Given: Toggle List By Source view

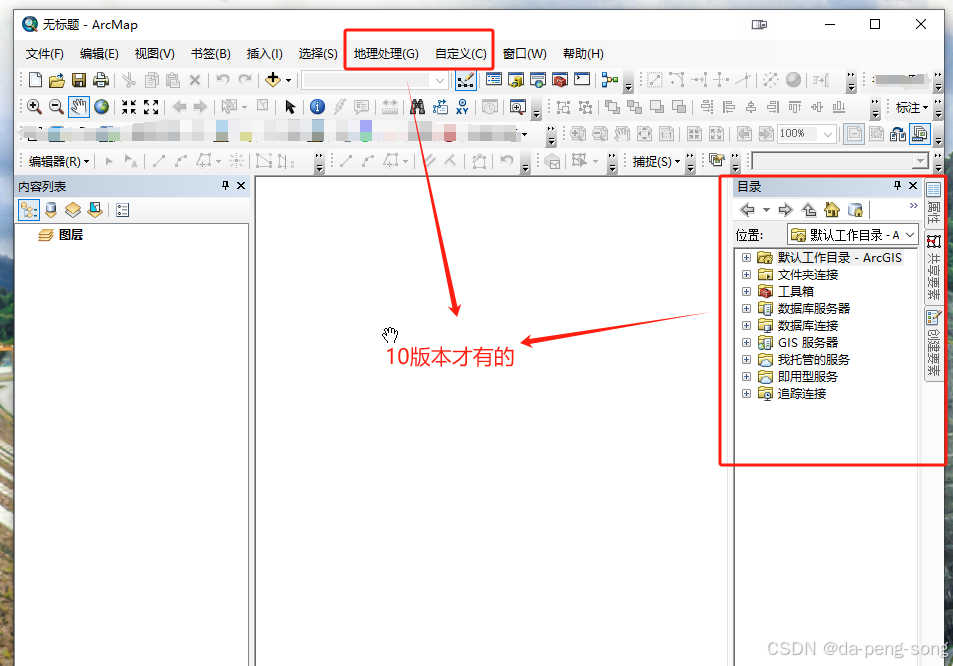Looking at the screenshot, I should pos(51,210).
